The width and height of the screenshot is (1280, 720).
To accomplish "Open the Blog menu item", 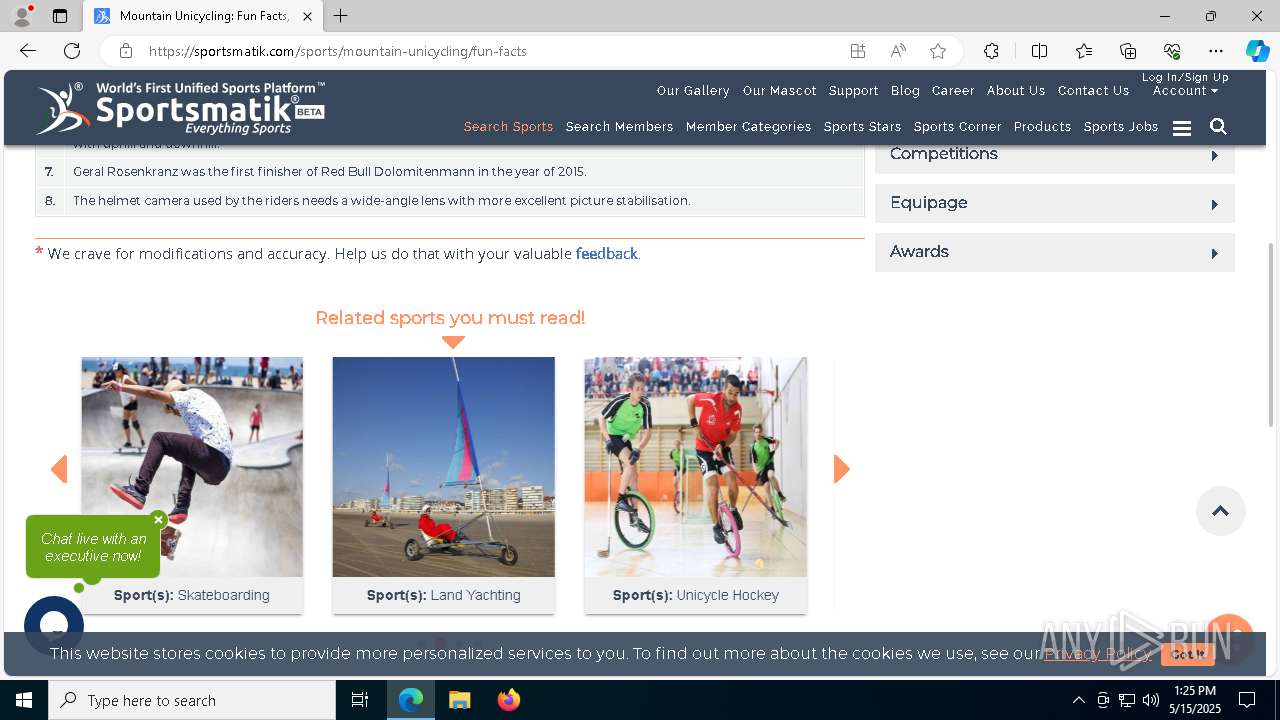I will (905, 91).
